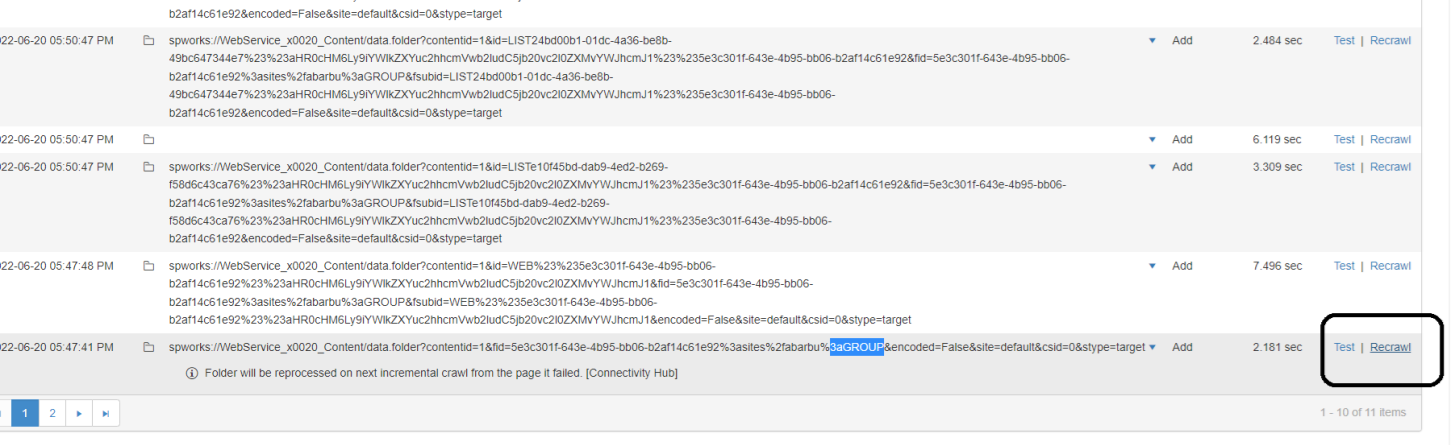Screen dimensions: 1451x446
Task: Click folder icon of the empty-URL row
Action: click(148, 140)
